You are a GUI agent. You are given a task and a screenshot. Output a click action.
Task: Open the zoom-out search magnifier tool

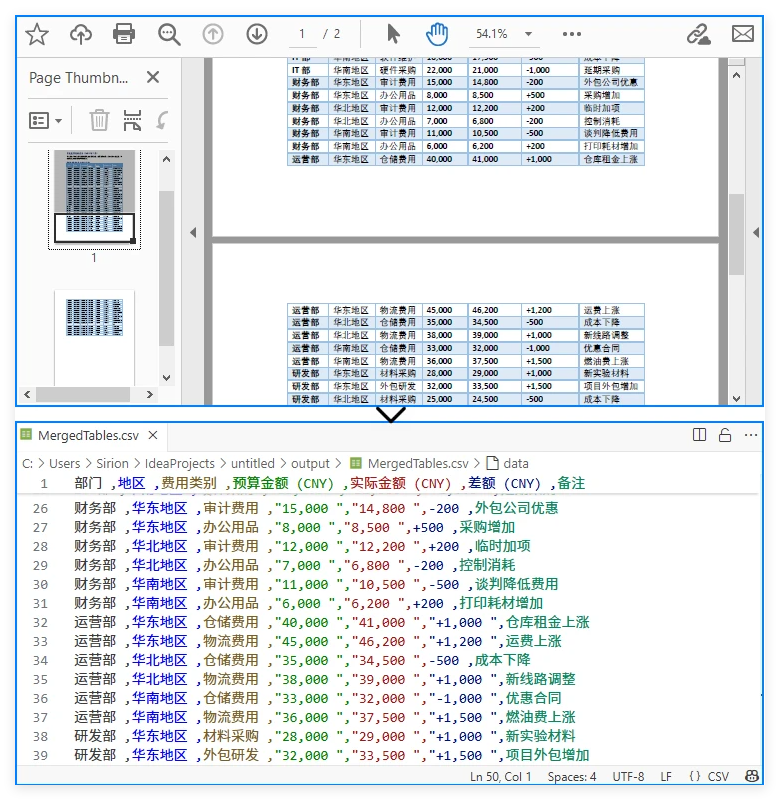(x=169, y=34)
